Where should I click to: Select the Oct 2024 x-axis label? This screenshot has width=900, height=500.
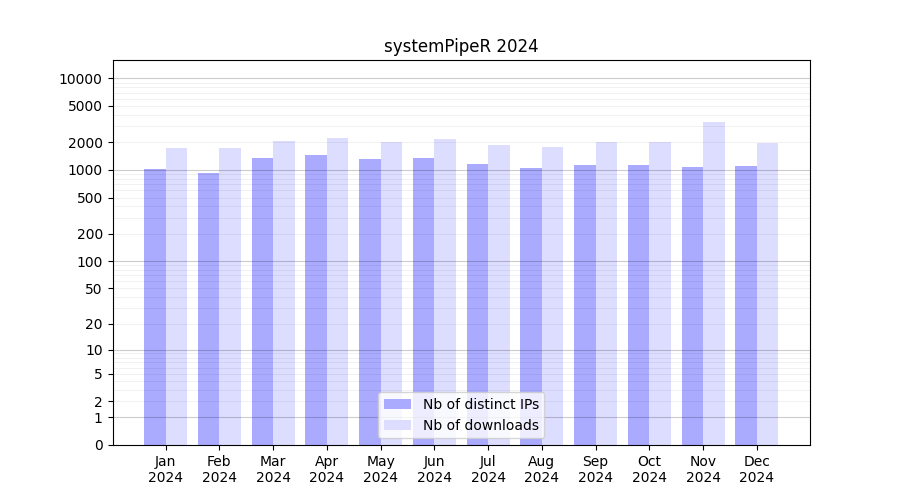coord(649,469)
